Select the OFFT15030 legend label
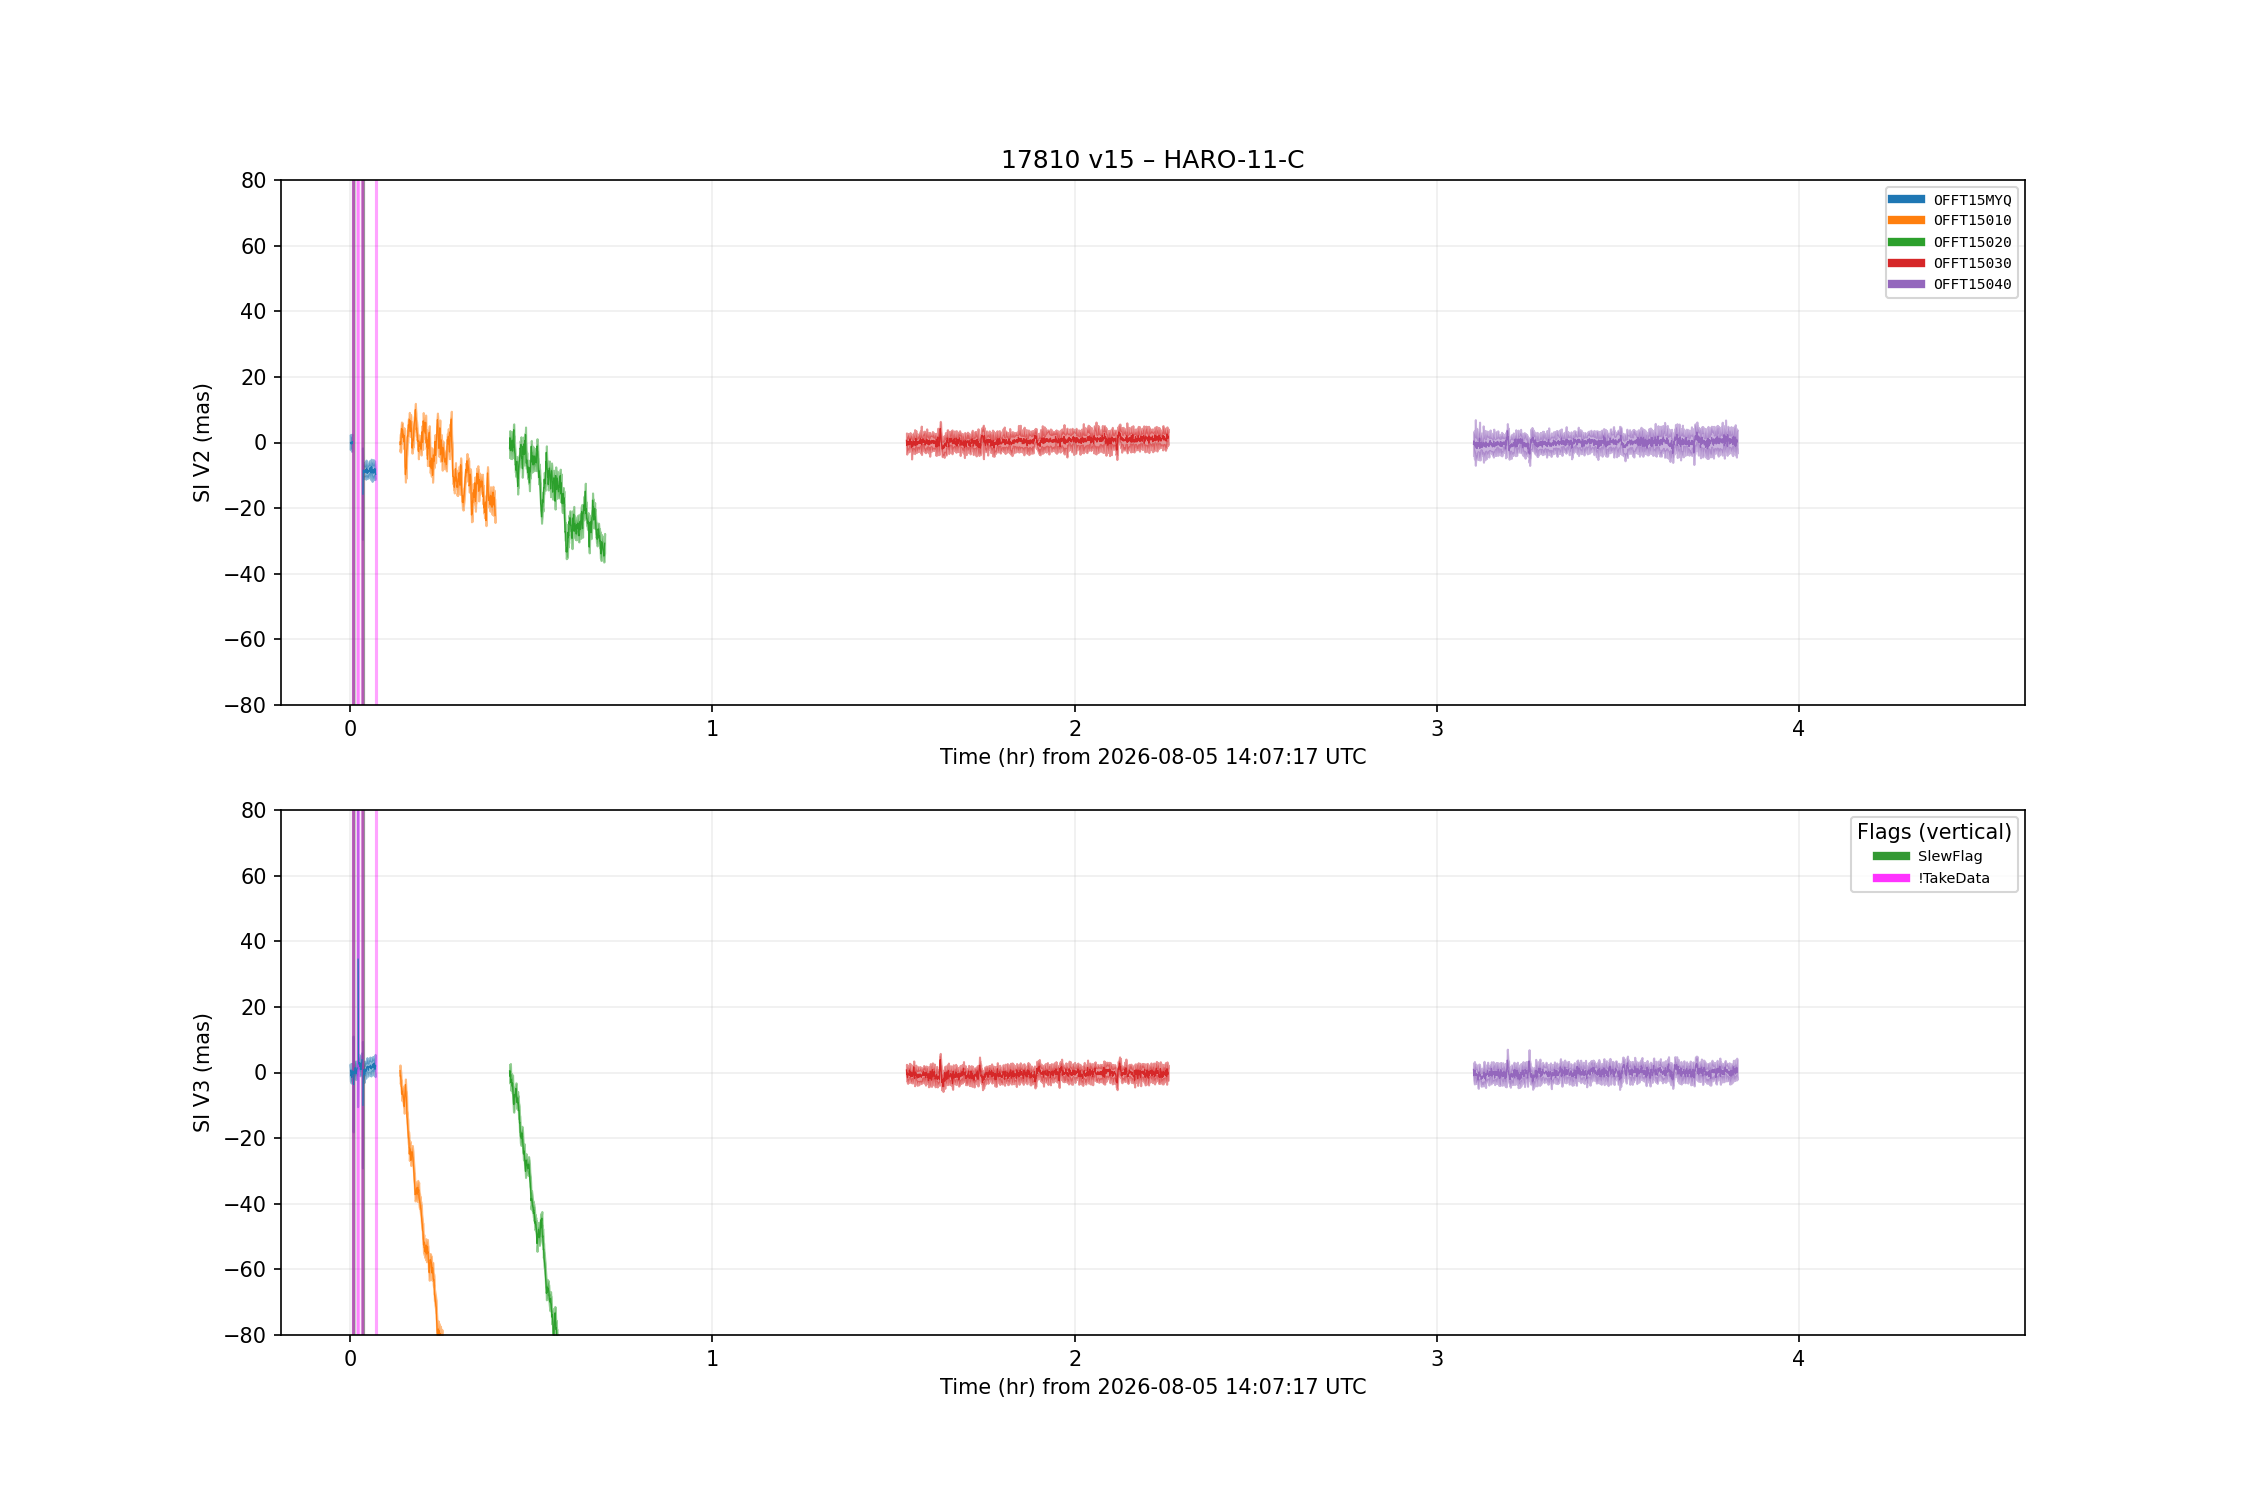 1972,263
